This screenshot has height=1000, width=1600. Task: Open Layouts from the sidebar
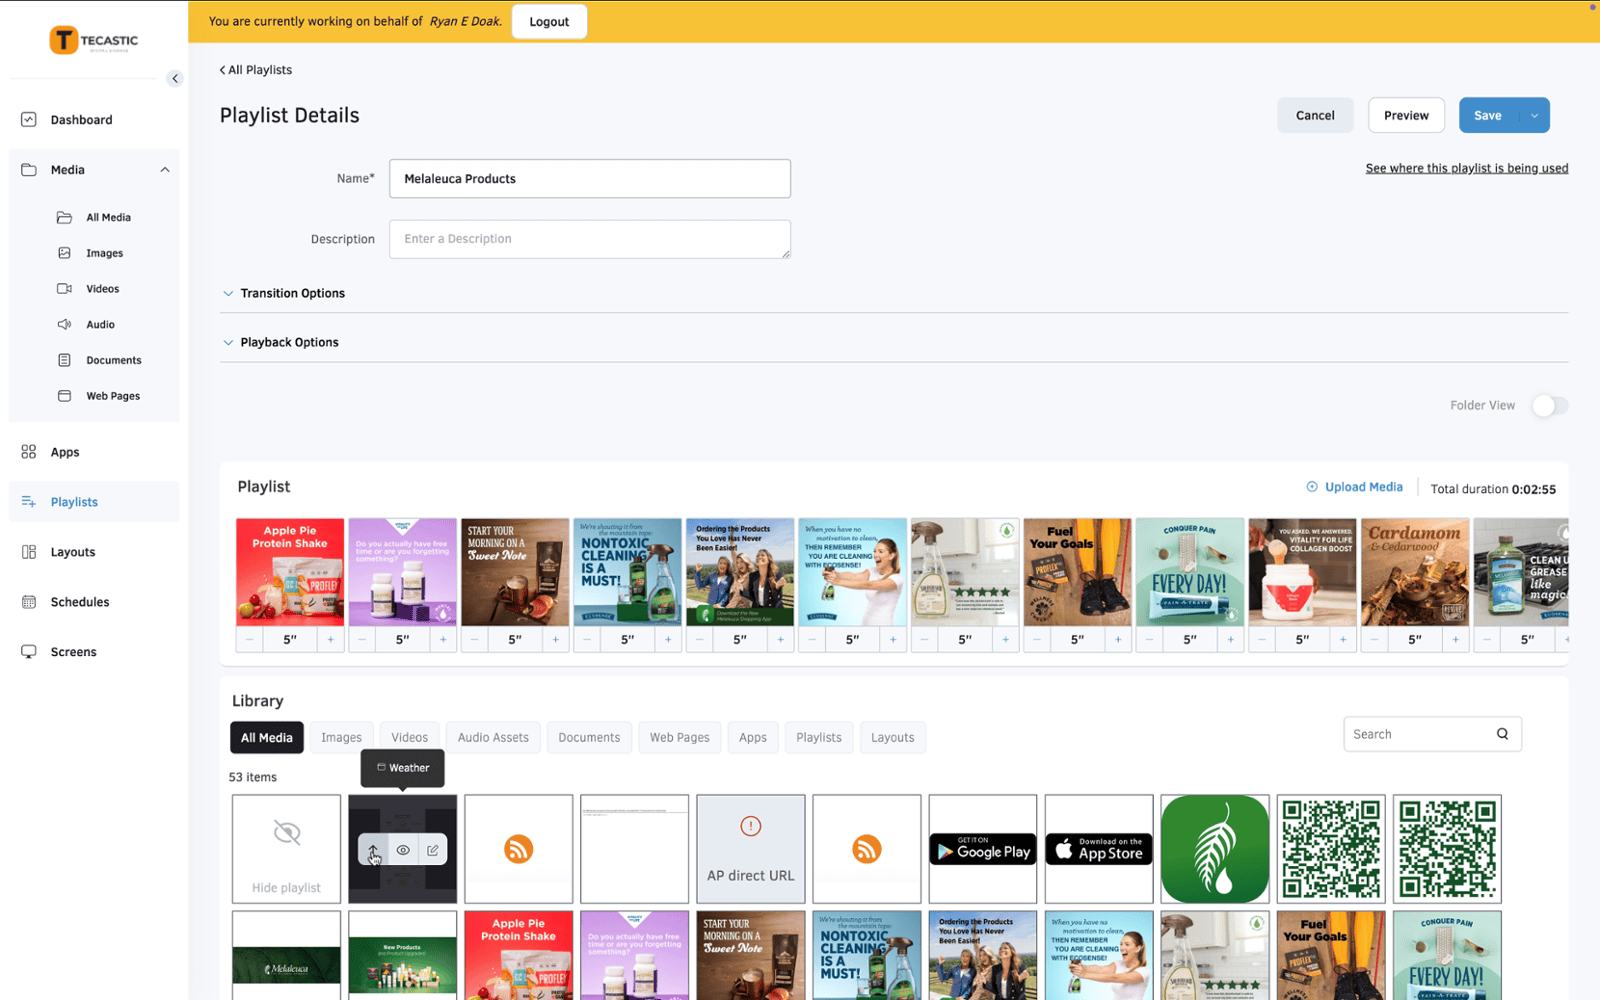72,552
